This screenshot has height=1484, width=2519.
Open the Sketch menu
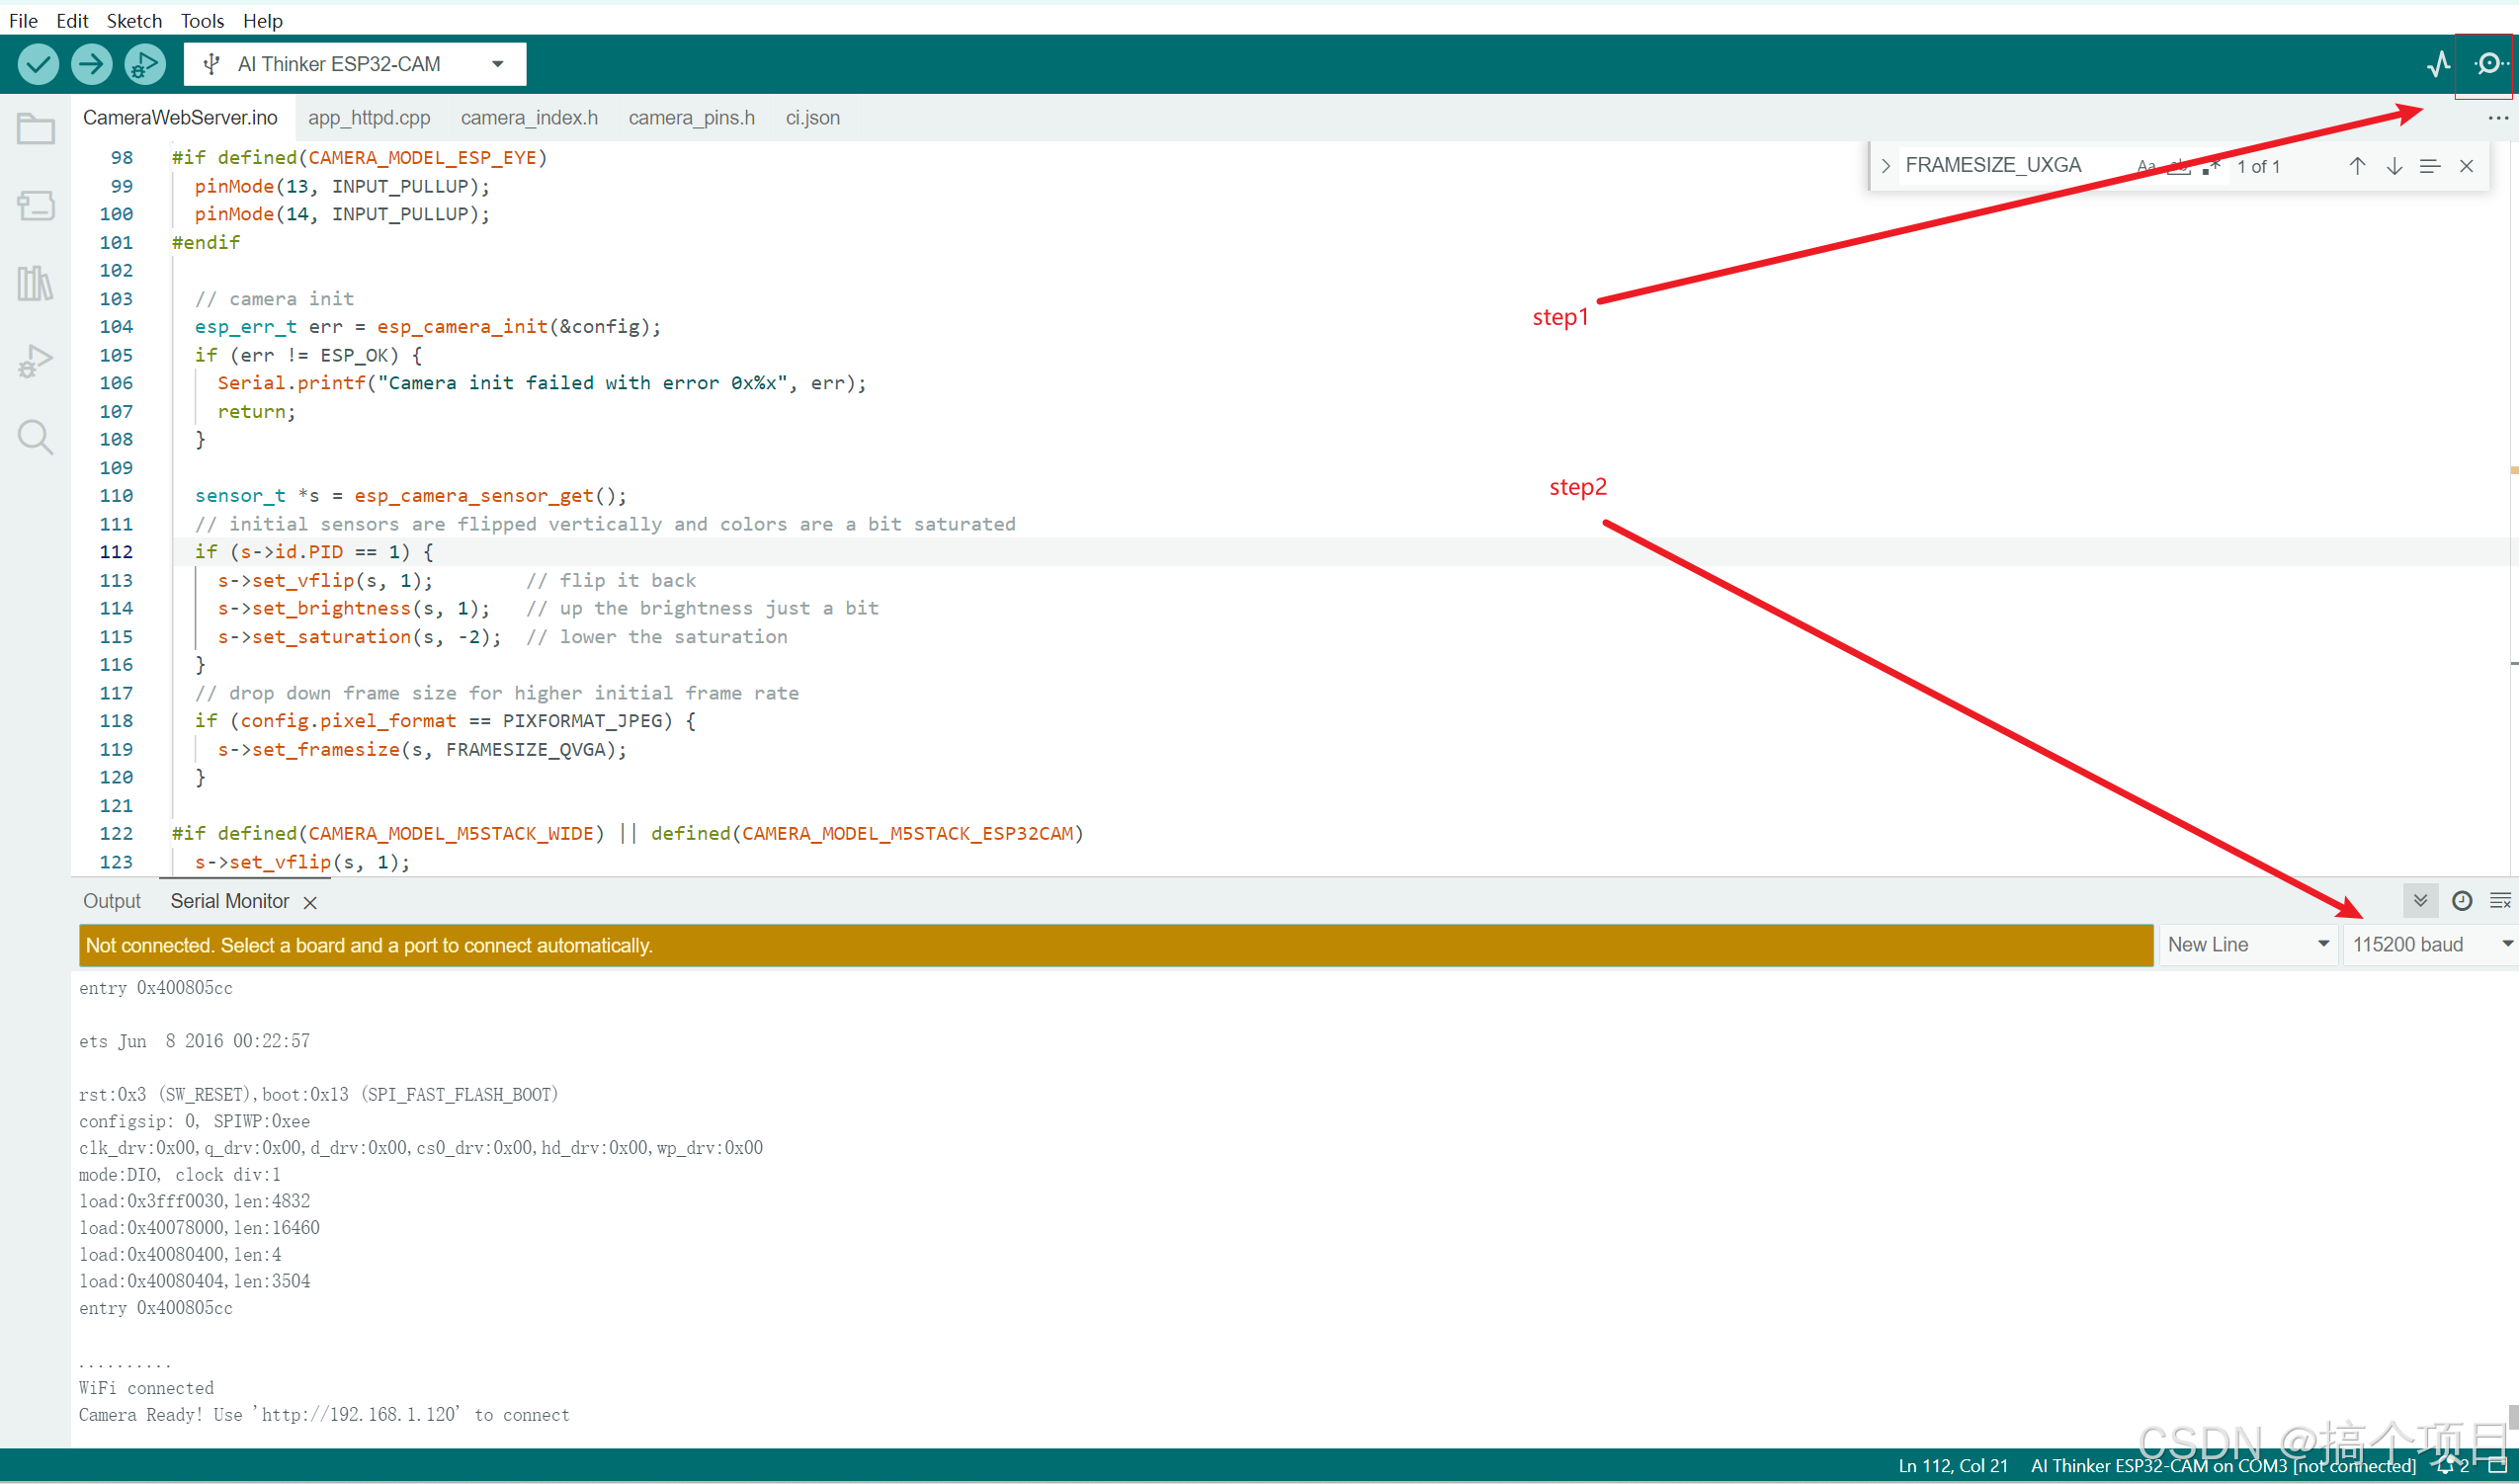(133, 20)
